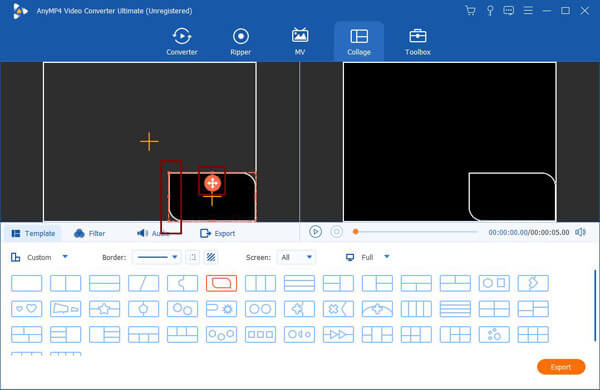Screen dimensions: 600x390
Task: Open the Export tab in the panel
Action: tap(218, 233)
